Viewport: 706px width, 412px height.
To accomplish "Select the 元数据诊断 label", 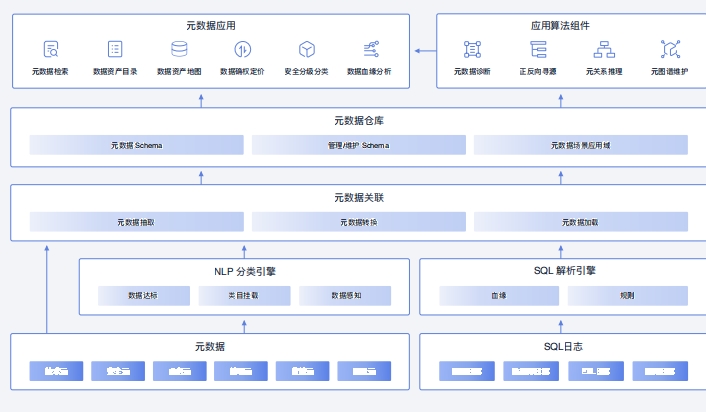I will (x=472, y=72).
